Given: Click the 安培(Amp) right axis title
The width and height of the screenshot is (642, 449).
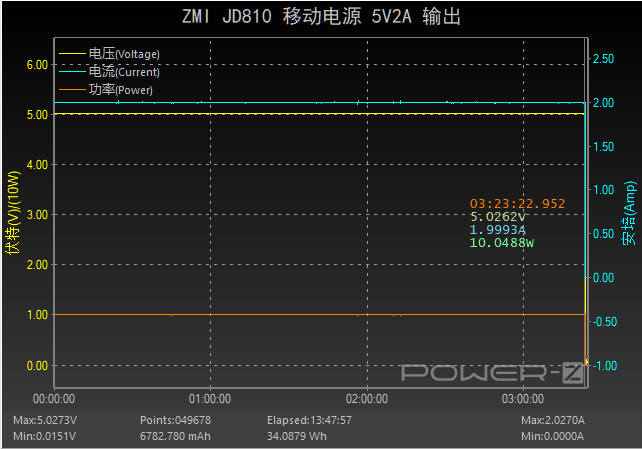Looking at the screenshot, I should click(629, 213).
